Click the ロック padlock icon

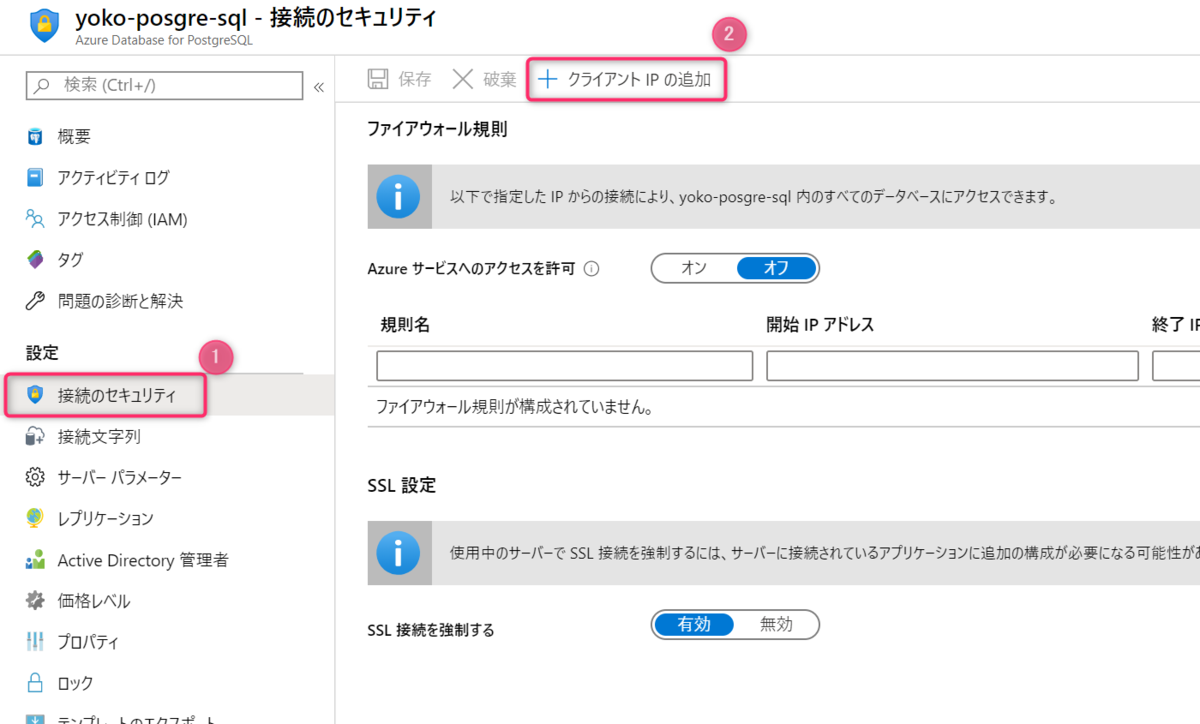click(x=35, y=683)
